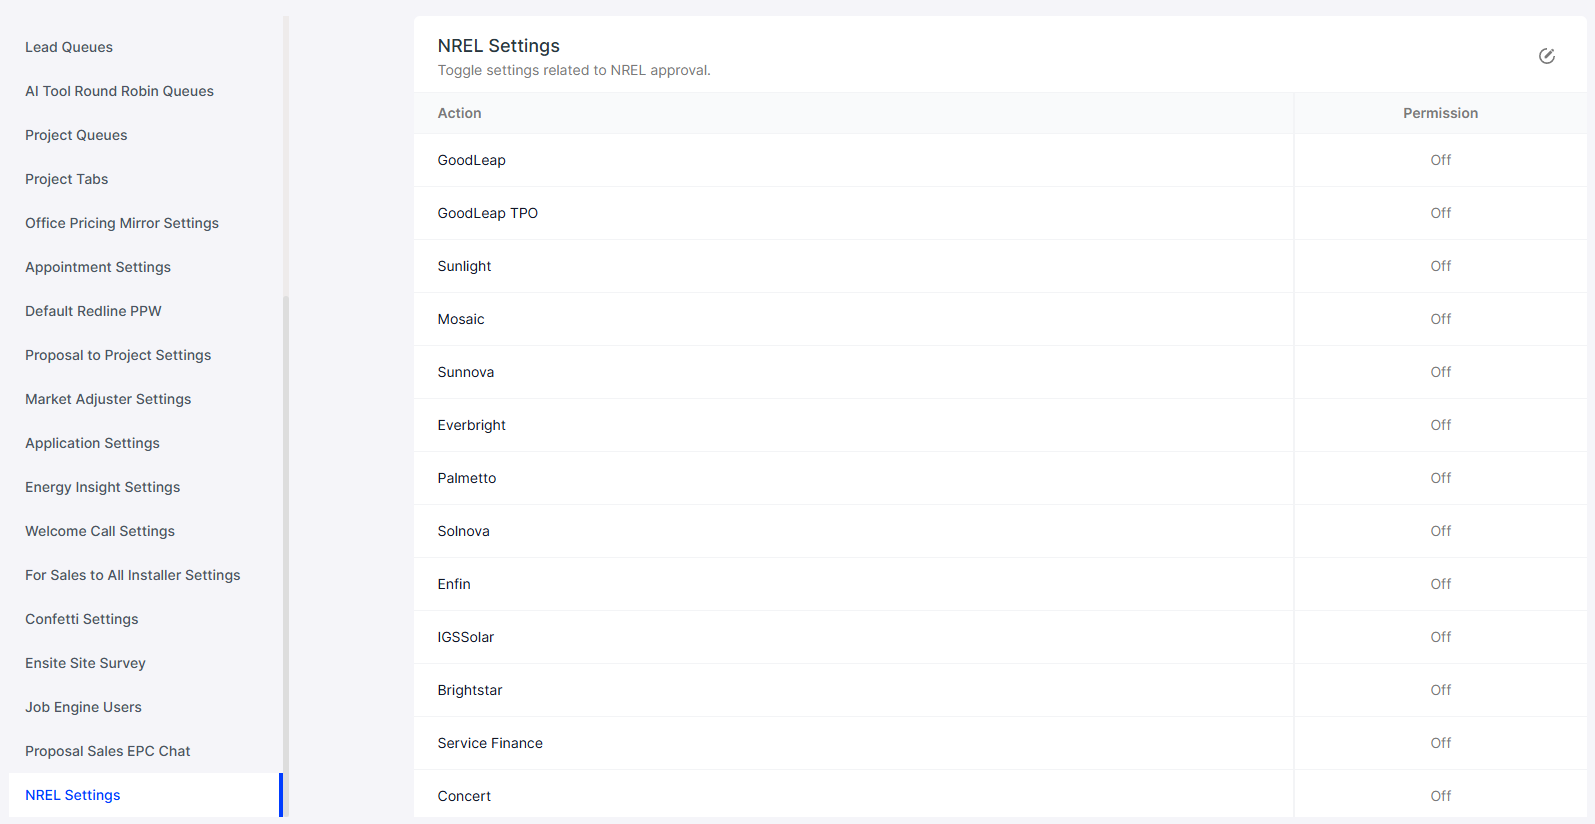Go to Project Queues

(x=76, y=135)
